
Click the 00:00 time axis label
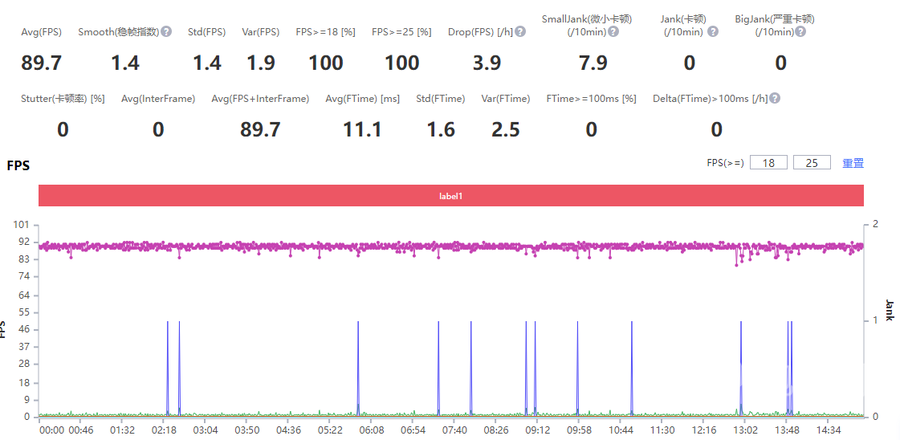[51, 430]
